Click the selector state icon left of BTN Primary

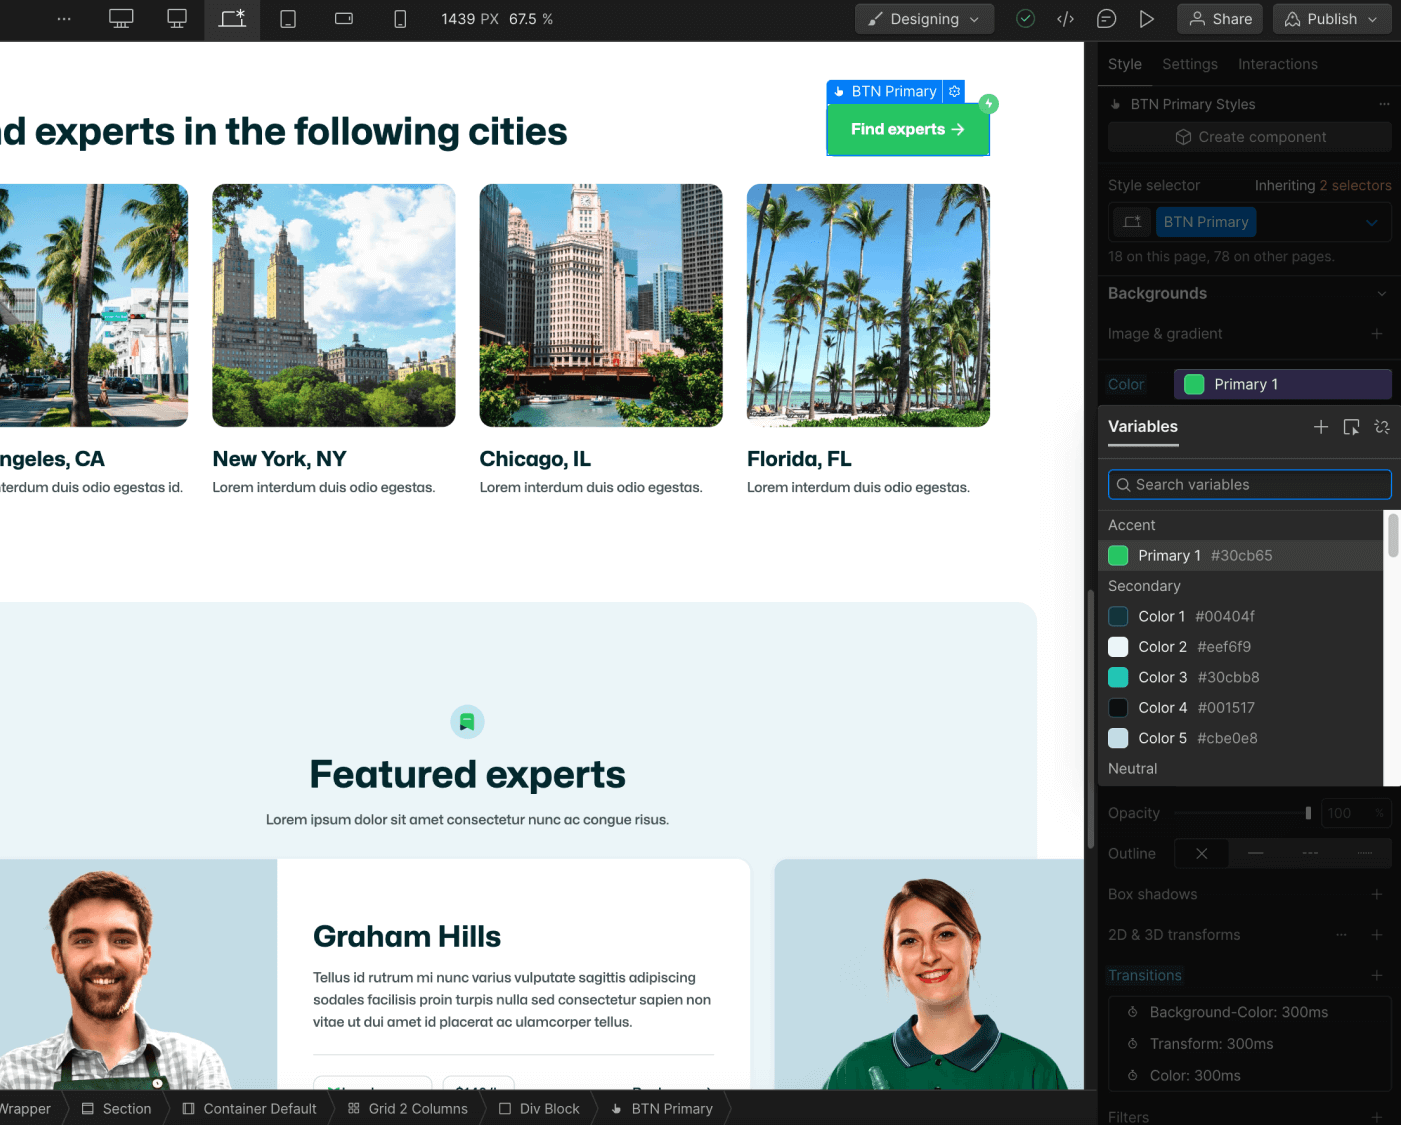pos(1132,222)
